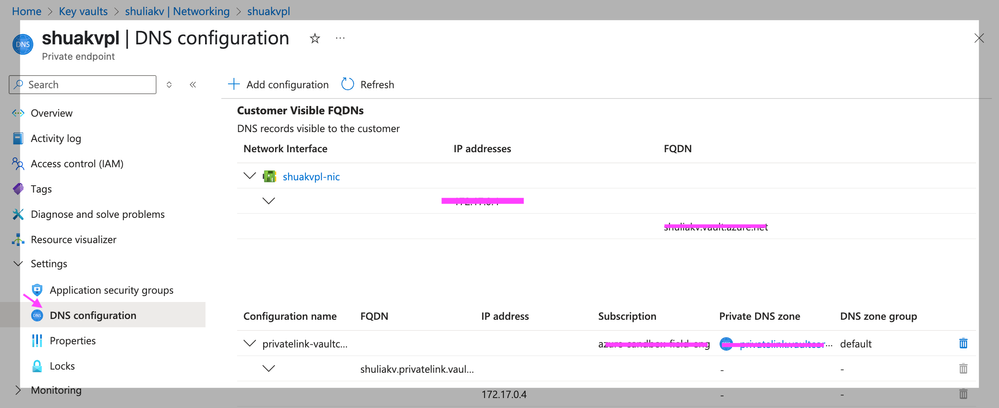This screenshot has width=999, height=408.
Task: Open the shuakvpl-nic link
Action: 311,177
